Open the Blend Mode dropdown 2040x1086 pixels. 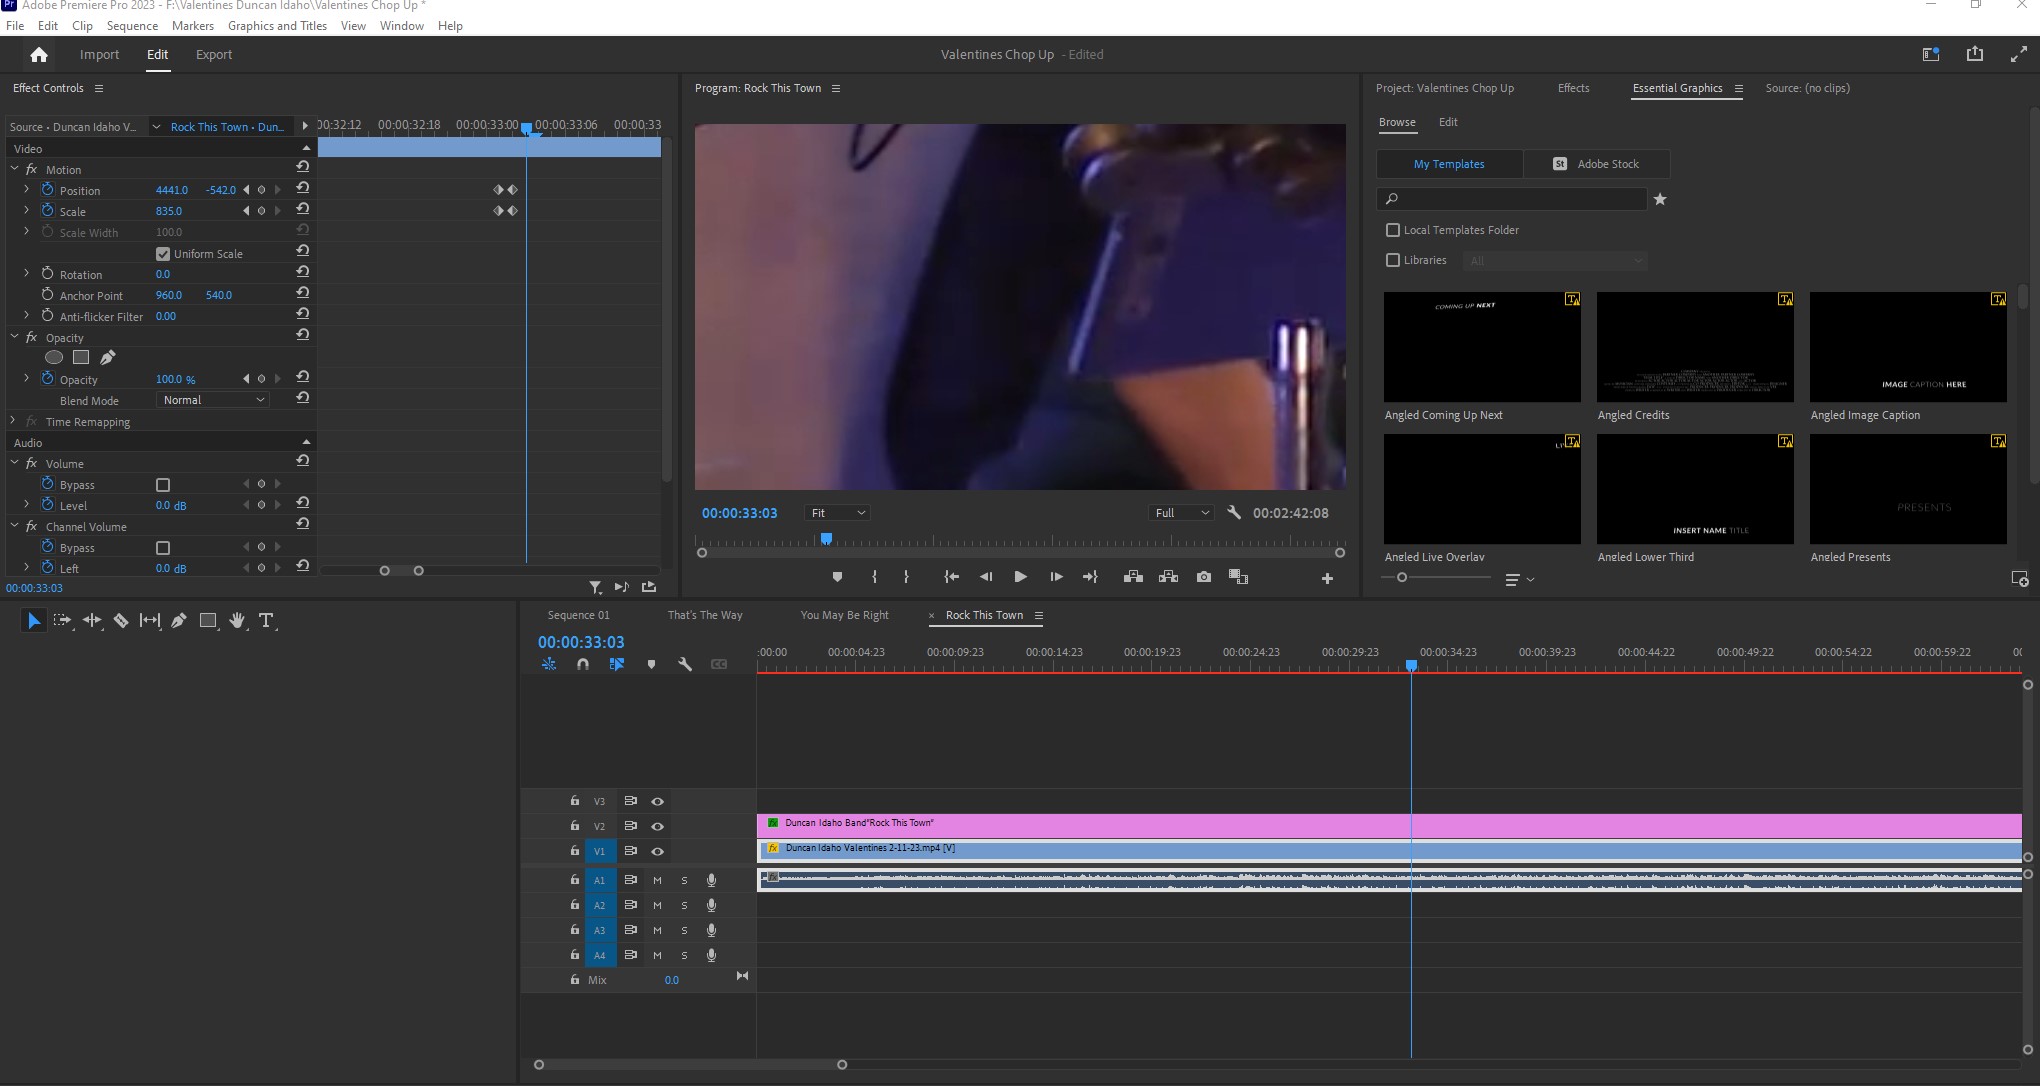(212, 399)
